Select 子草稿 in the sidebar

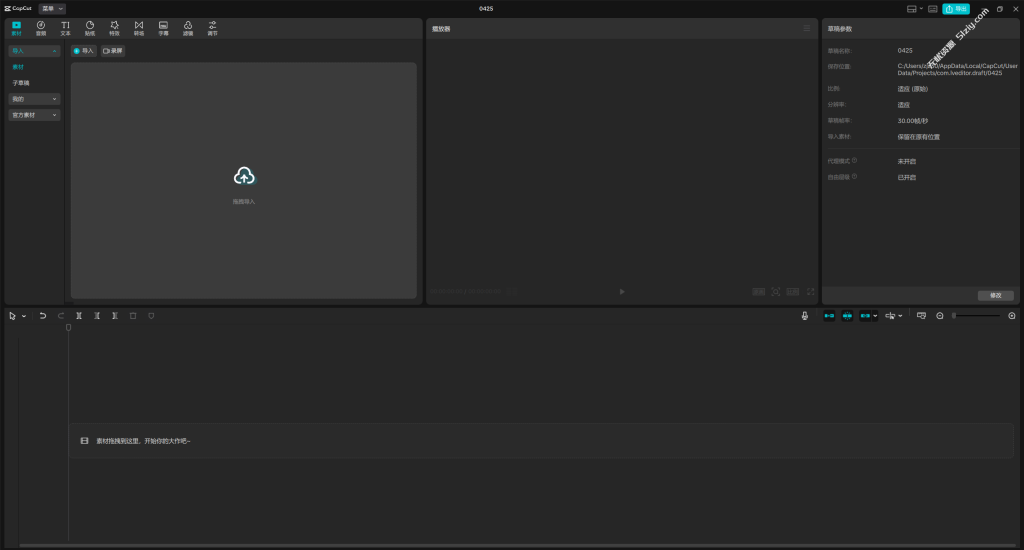pos(21,83)
